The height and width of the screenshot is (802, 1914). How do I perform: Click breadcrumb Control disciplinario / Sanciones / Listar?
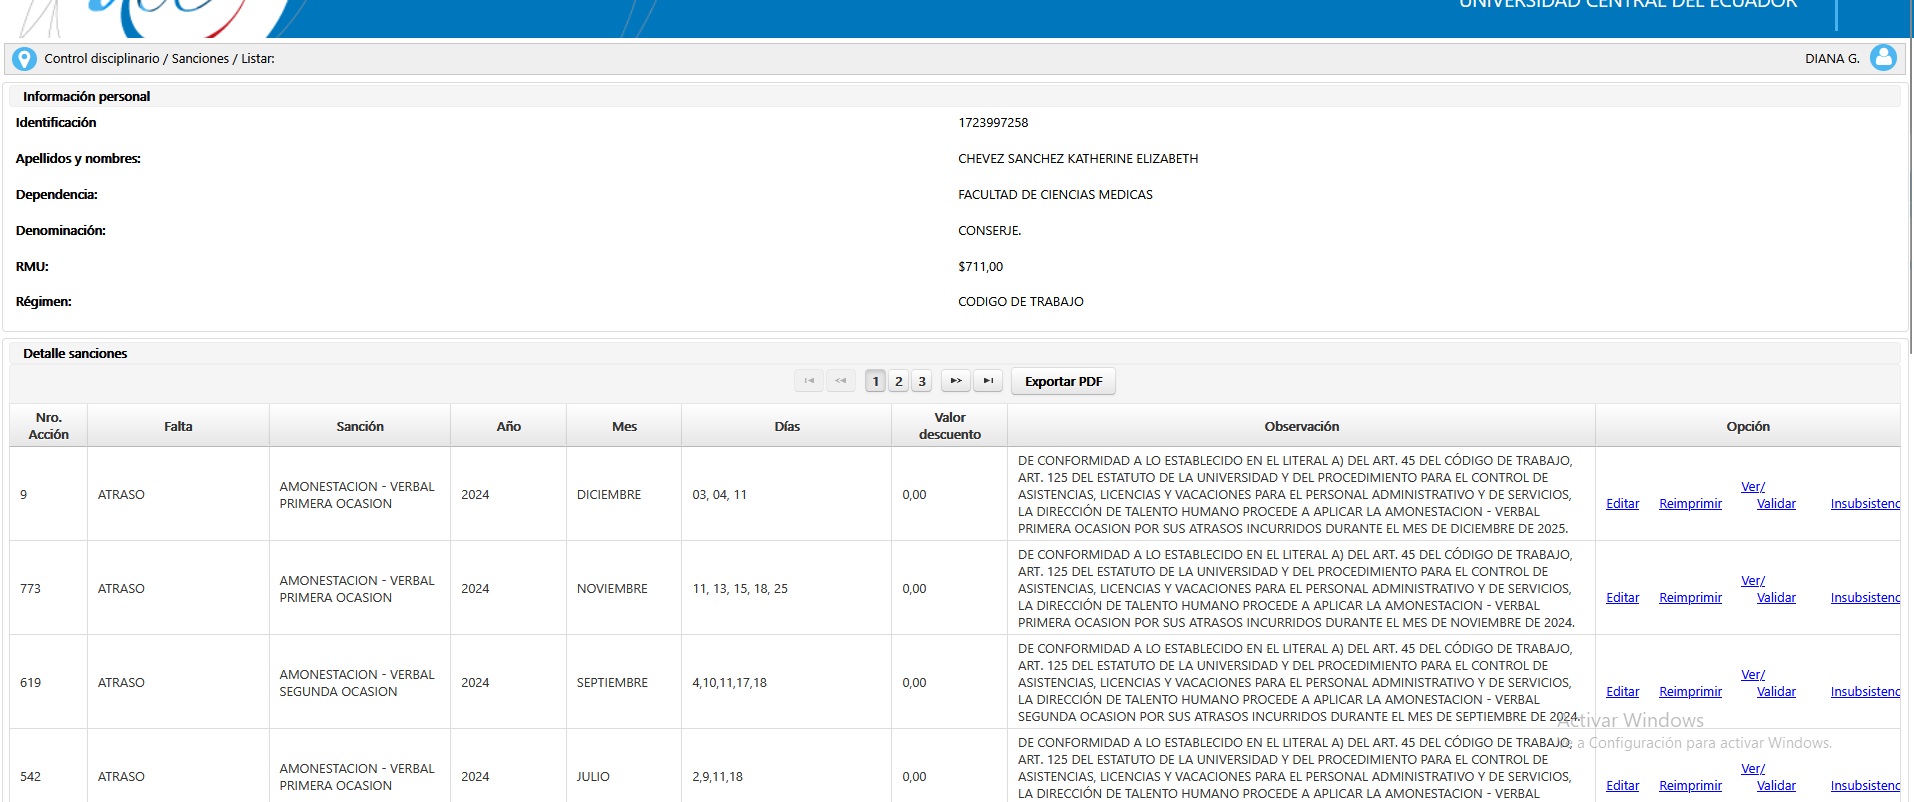[159, 59]
